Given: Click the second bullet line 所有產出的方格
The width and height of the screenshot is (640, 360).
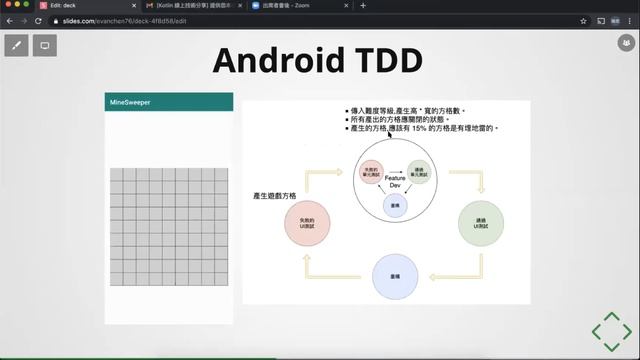Looking at the screenshot, I should point(397,119).
